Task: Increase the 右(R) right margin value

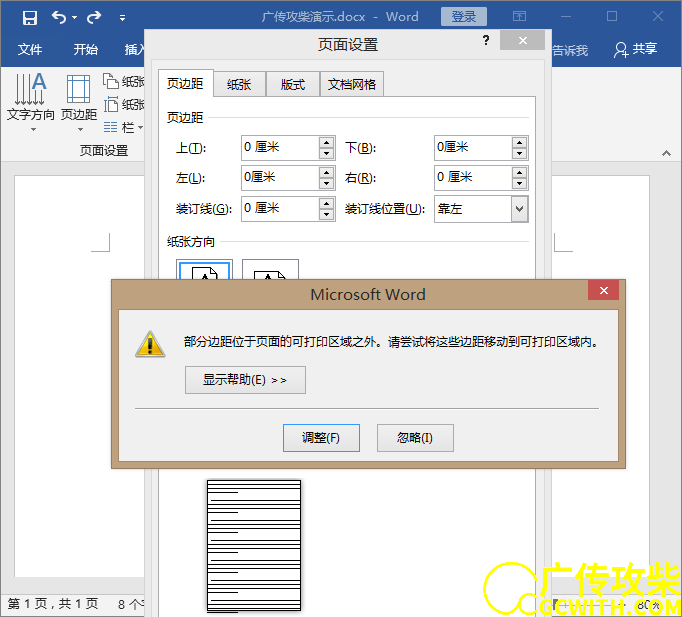Action: tap(519, 172)
